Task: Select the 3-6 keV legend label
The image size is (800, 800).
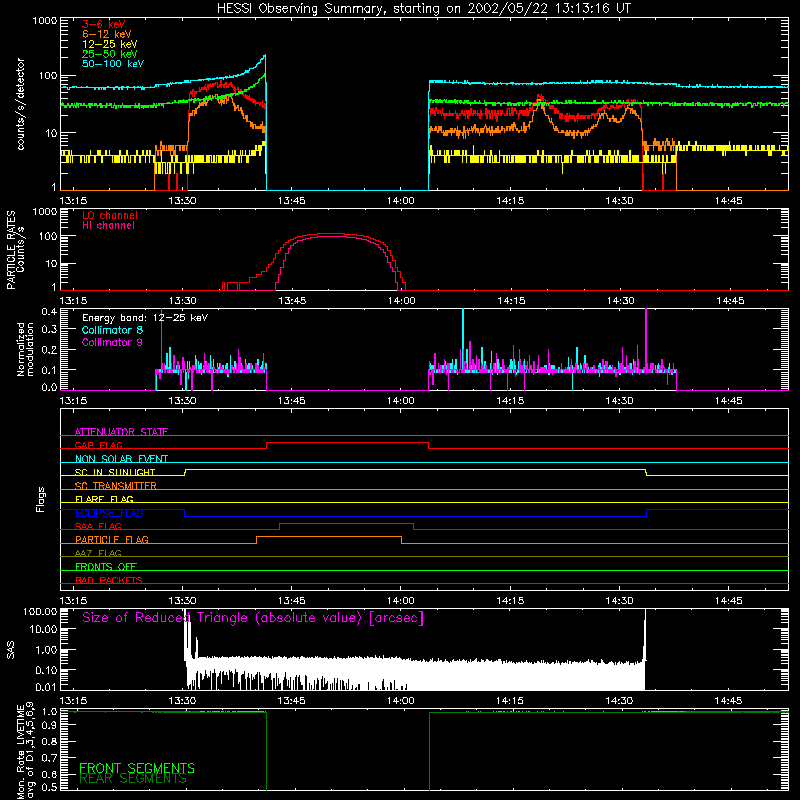Action: pyautogui.click(x=104, y=24)
